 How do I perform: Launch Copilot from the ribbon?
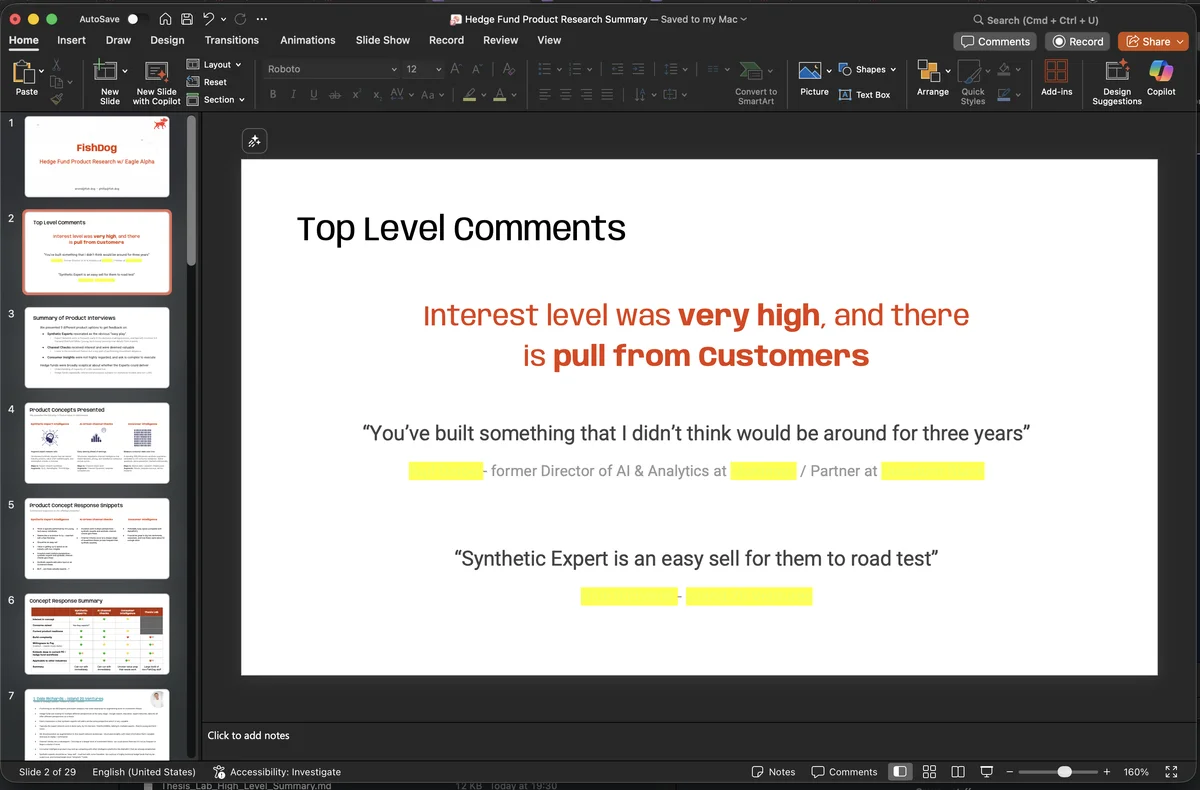(x=1161, y=79)
